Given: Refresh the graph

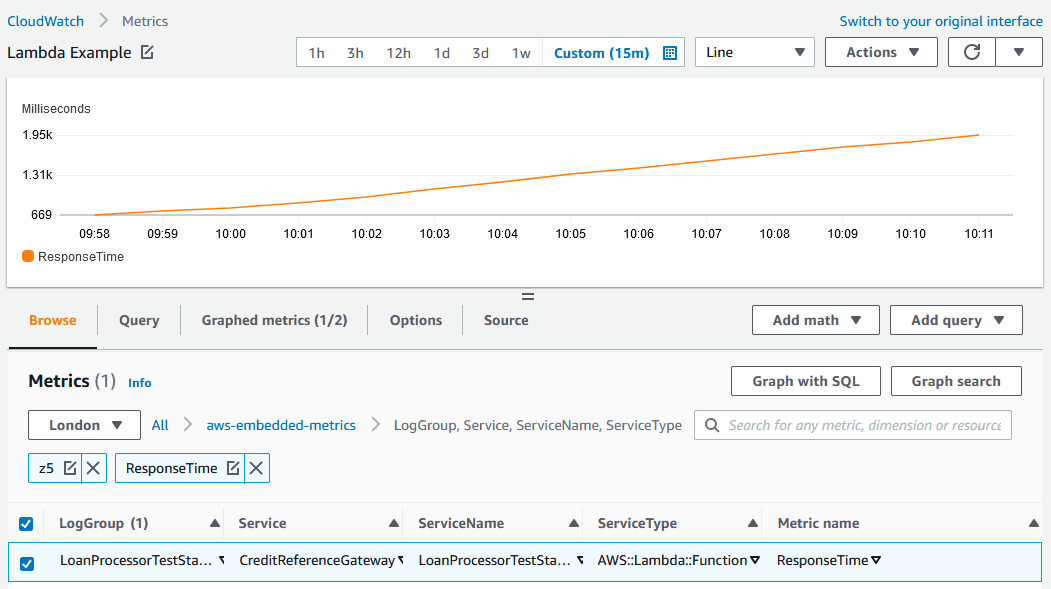Looking at the screenshot, I should coord(972,52).
